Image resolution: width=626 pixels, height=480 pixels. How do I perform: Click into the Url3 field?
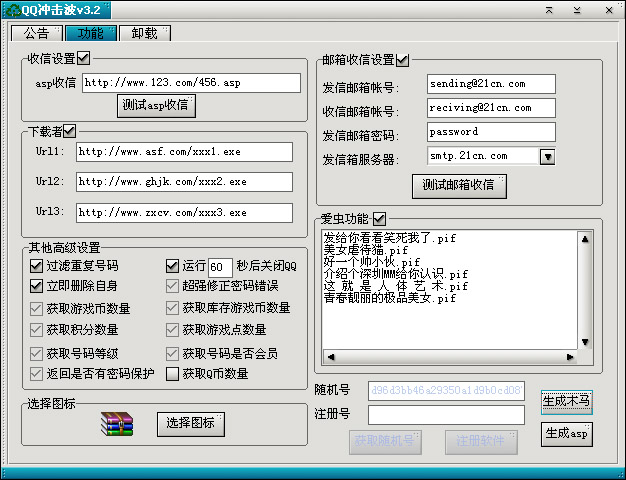click(x=184, y=213)
